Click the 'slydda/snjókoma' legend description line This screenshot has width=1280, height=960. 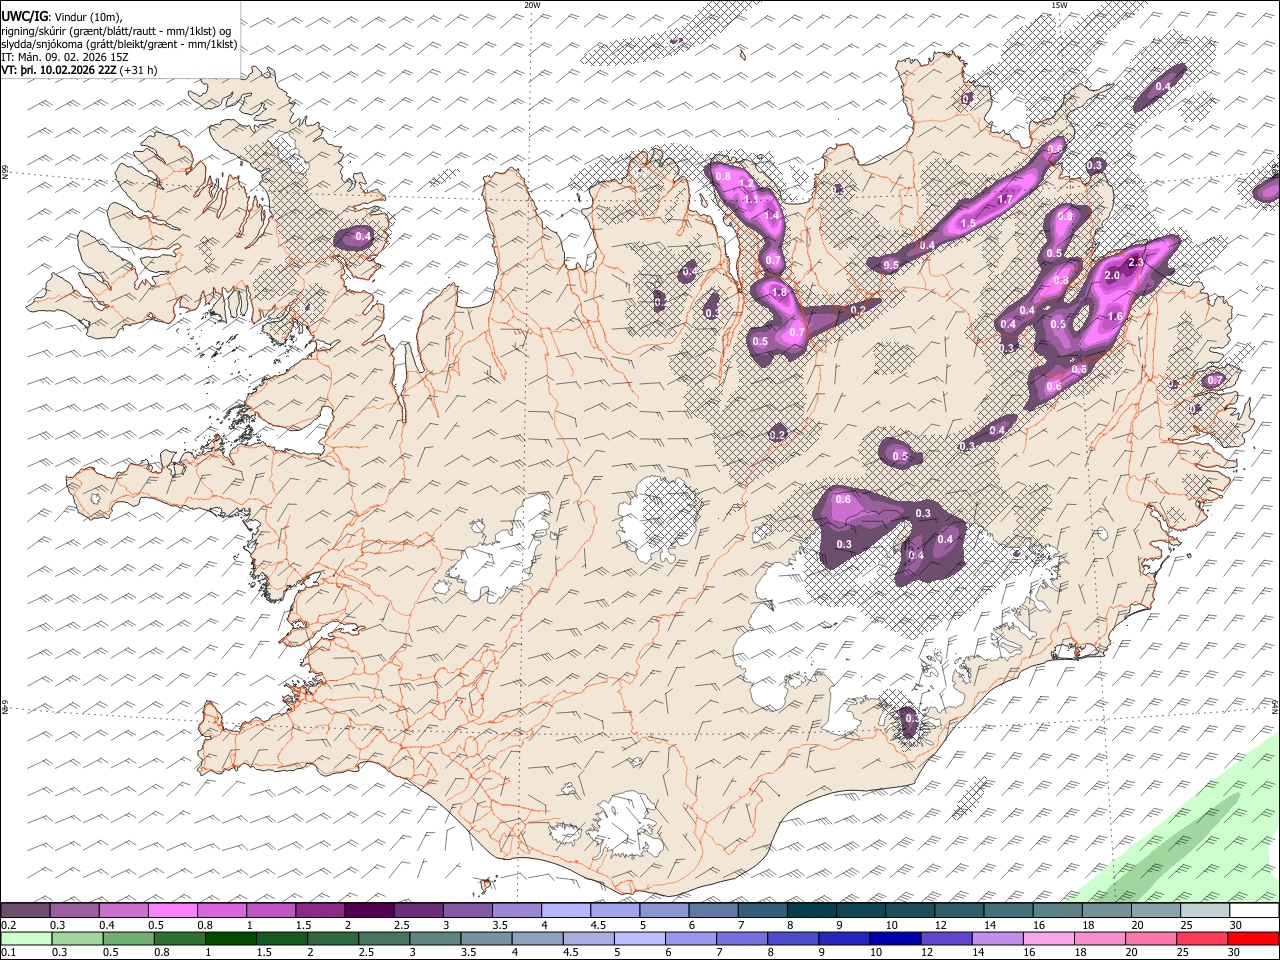click(119, 44)
